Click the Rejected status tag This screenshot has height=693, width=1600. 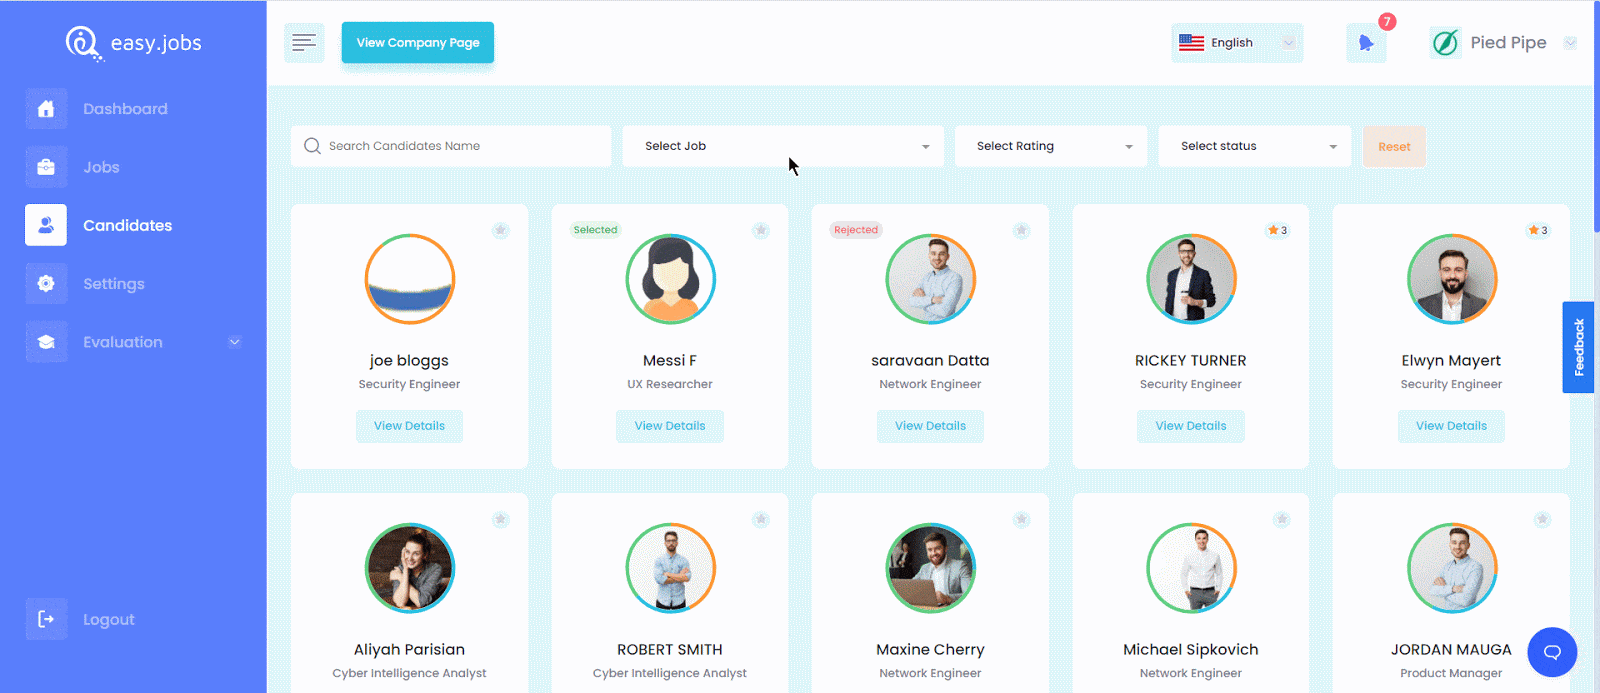(x=856, y=230)
